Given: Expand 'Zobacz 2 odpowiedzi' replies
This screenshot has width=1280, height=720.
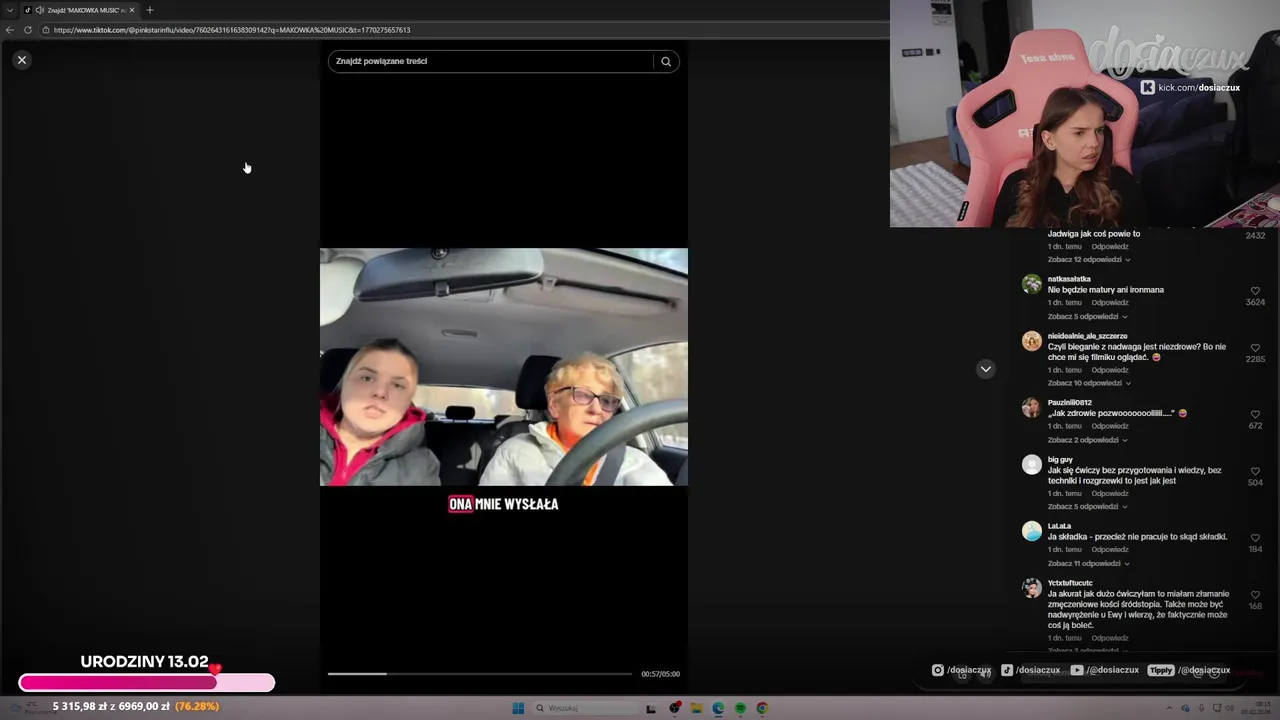Looking at the screenshot, I should [x=1086, y=440].
